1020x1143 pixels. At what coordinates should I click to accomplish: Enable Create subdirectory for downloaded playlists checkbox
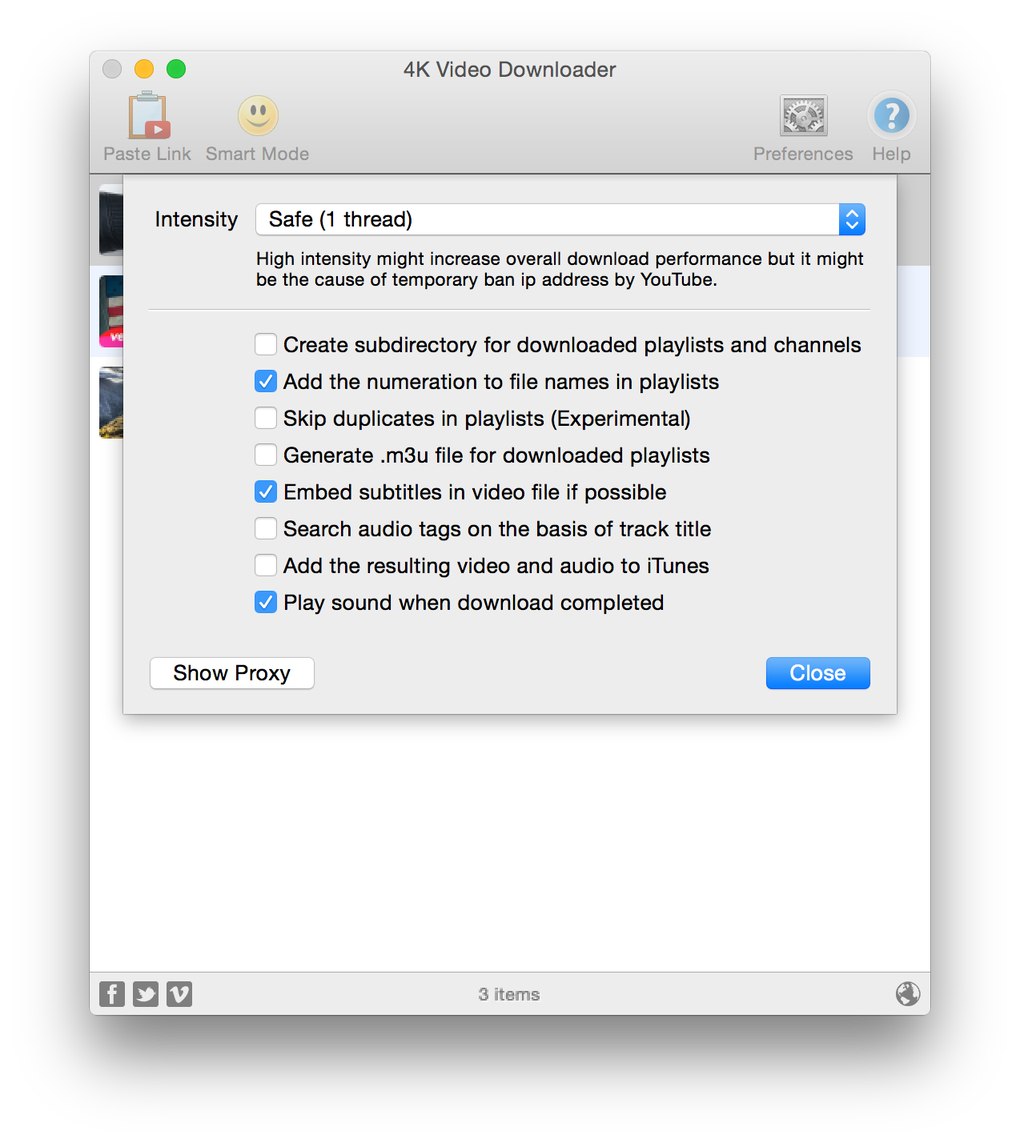(x=265, y=344)
